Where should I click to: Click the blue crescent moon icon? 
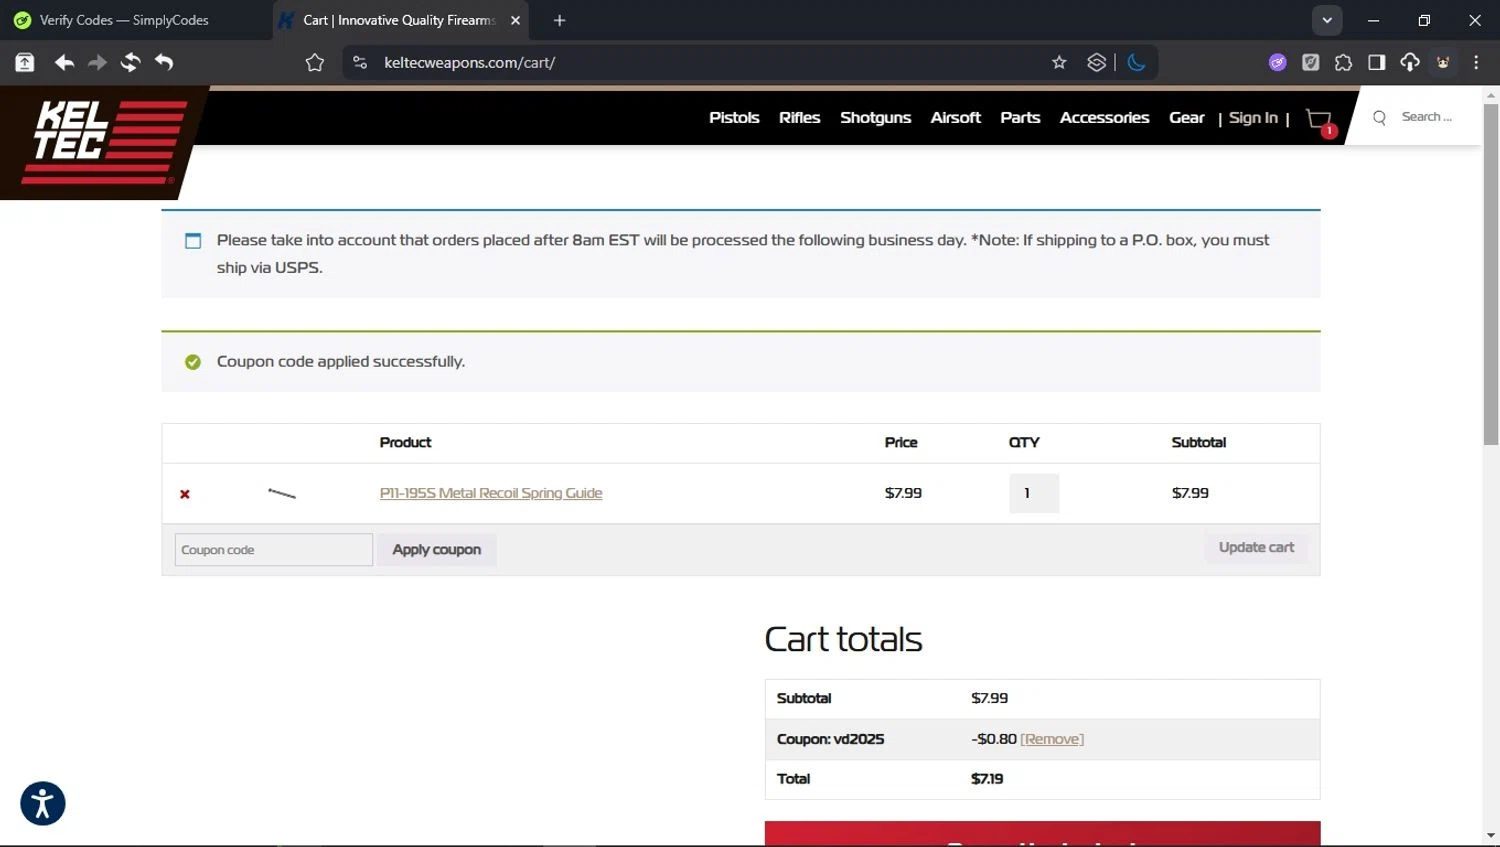pos(1136,62)
